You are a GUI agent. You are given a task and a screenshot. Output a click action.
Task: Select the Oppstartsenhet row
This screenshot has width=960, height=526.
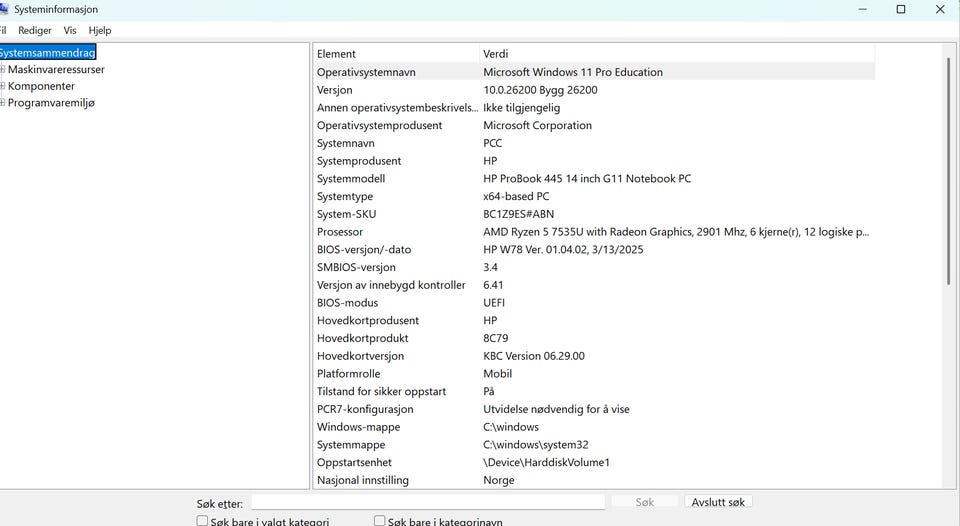(594, 463)
